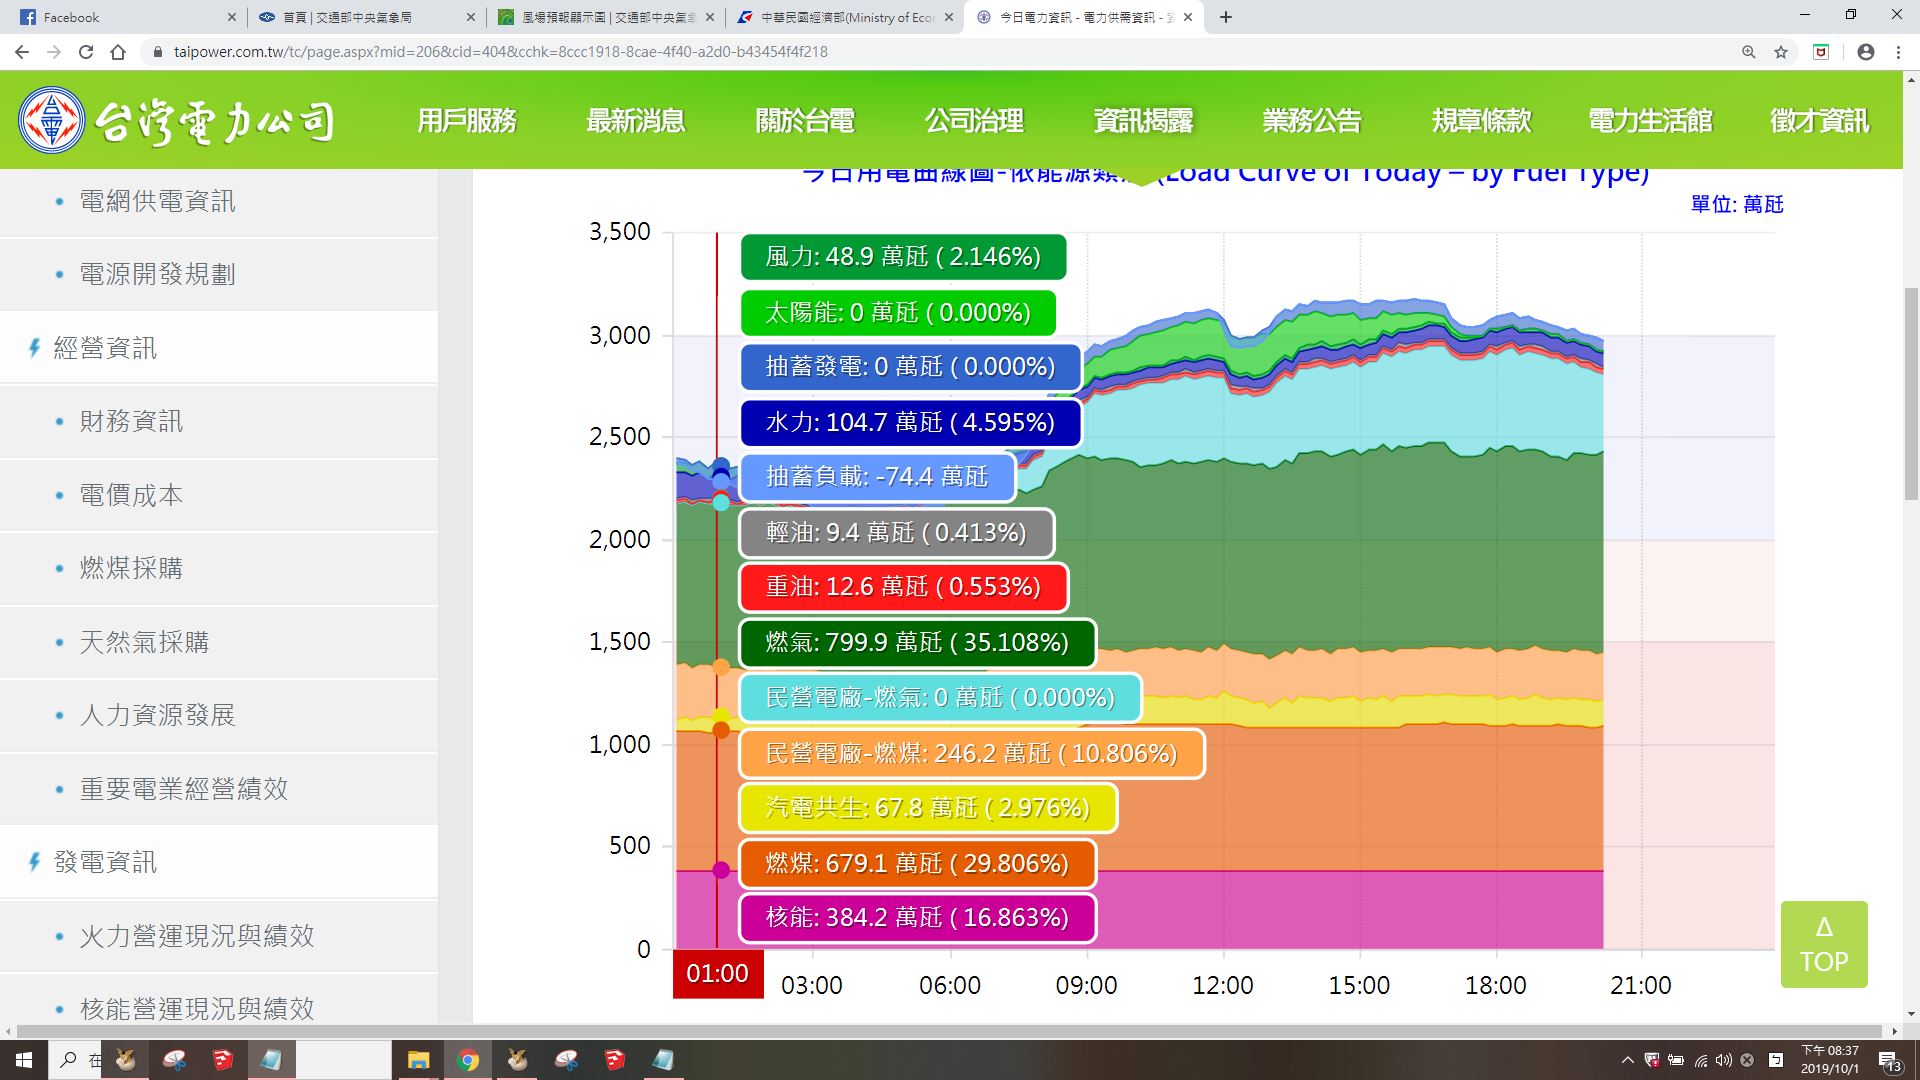Select the 今日電力資訊 tab
Screen dimensions: 1920x1080
[x=1084, y=17]
